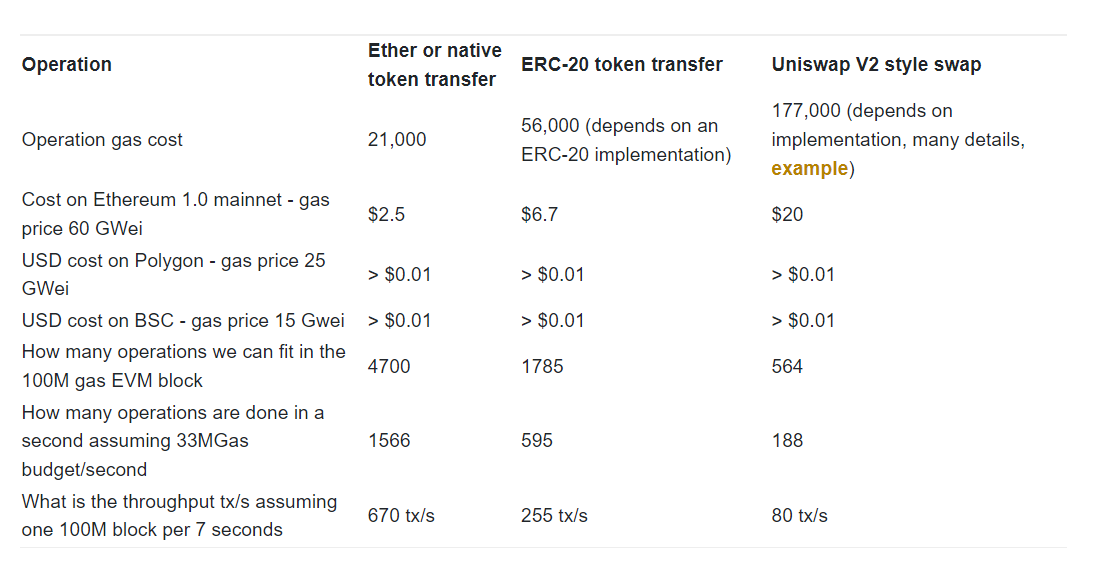Viewport: 1093px width, 567px height.
Task: Select the 670 tx/s throughput cell
Action: coord(401,515)
